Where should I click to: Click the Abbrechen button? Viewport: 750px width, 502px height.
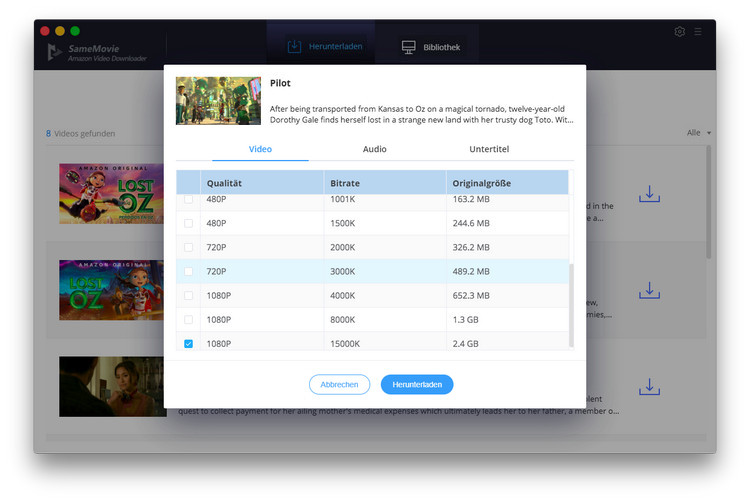coord(339,384)
